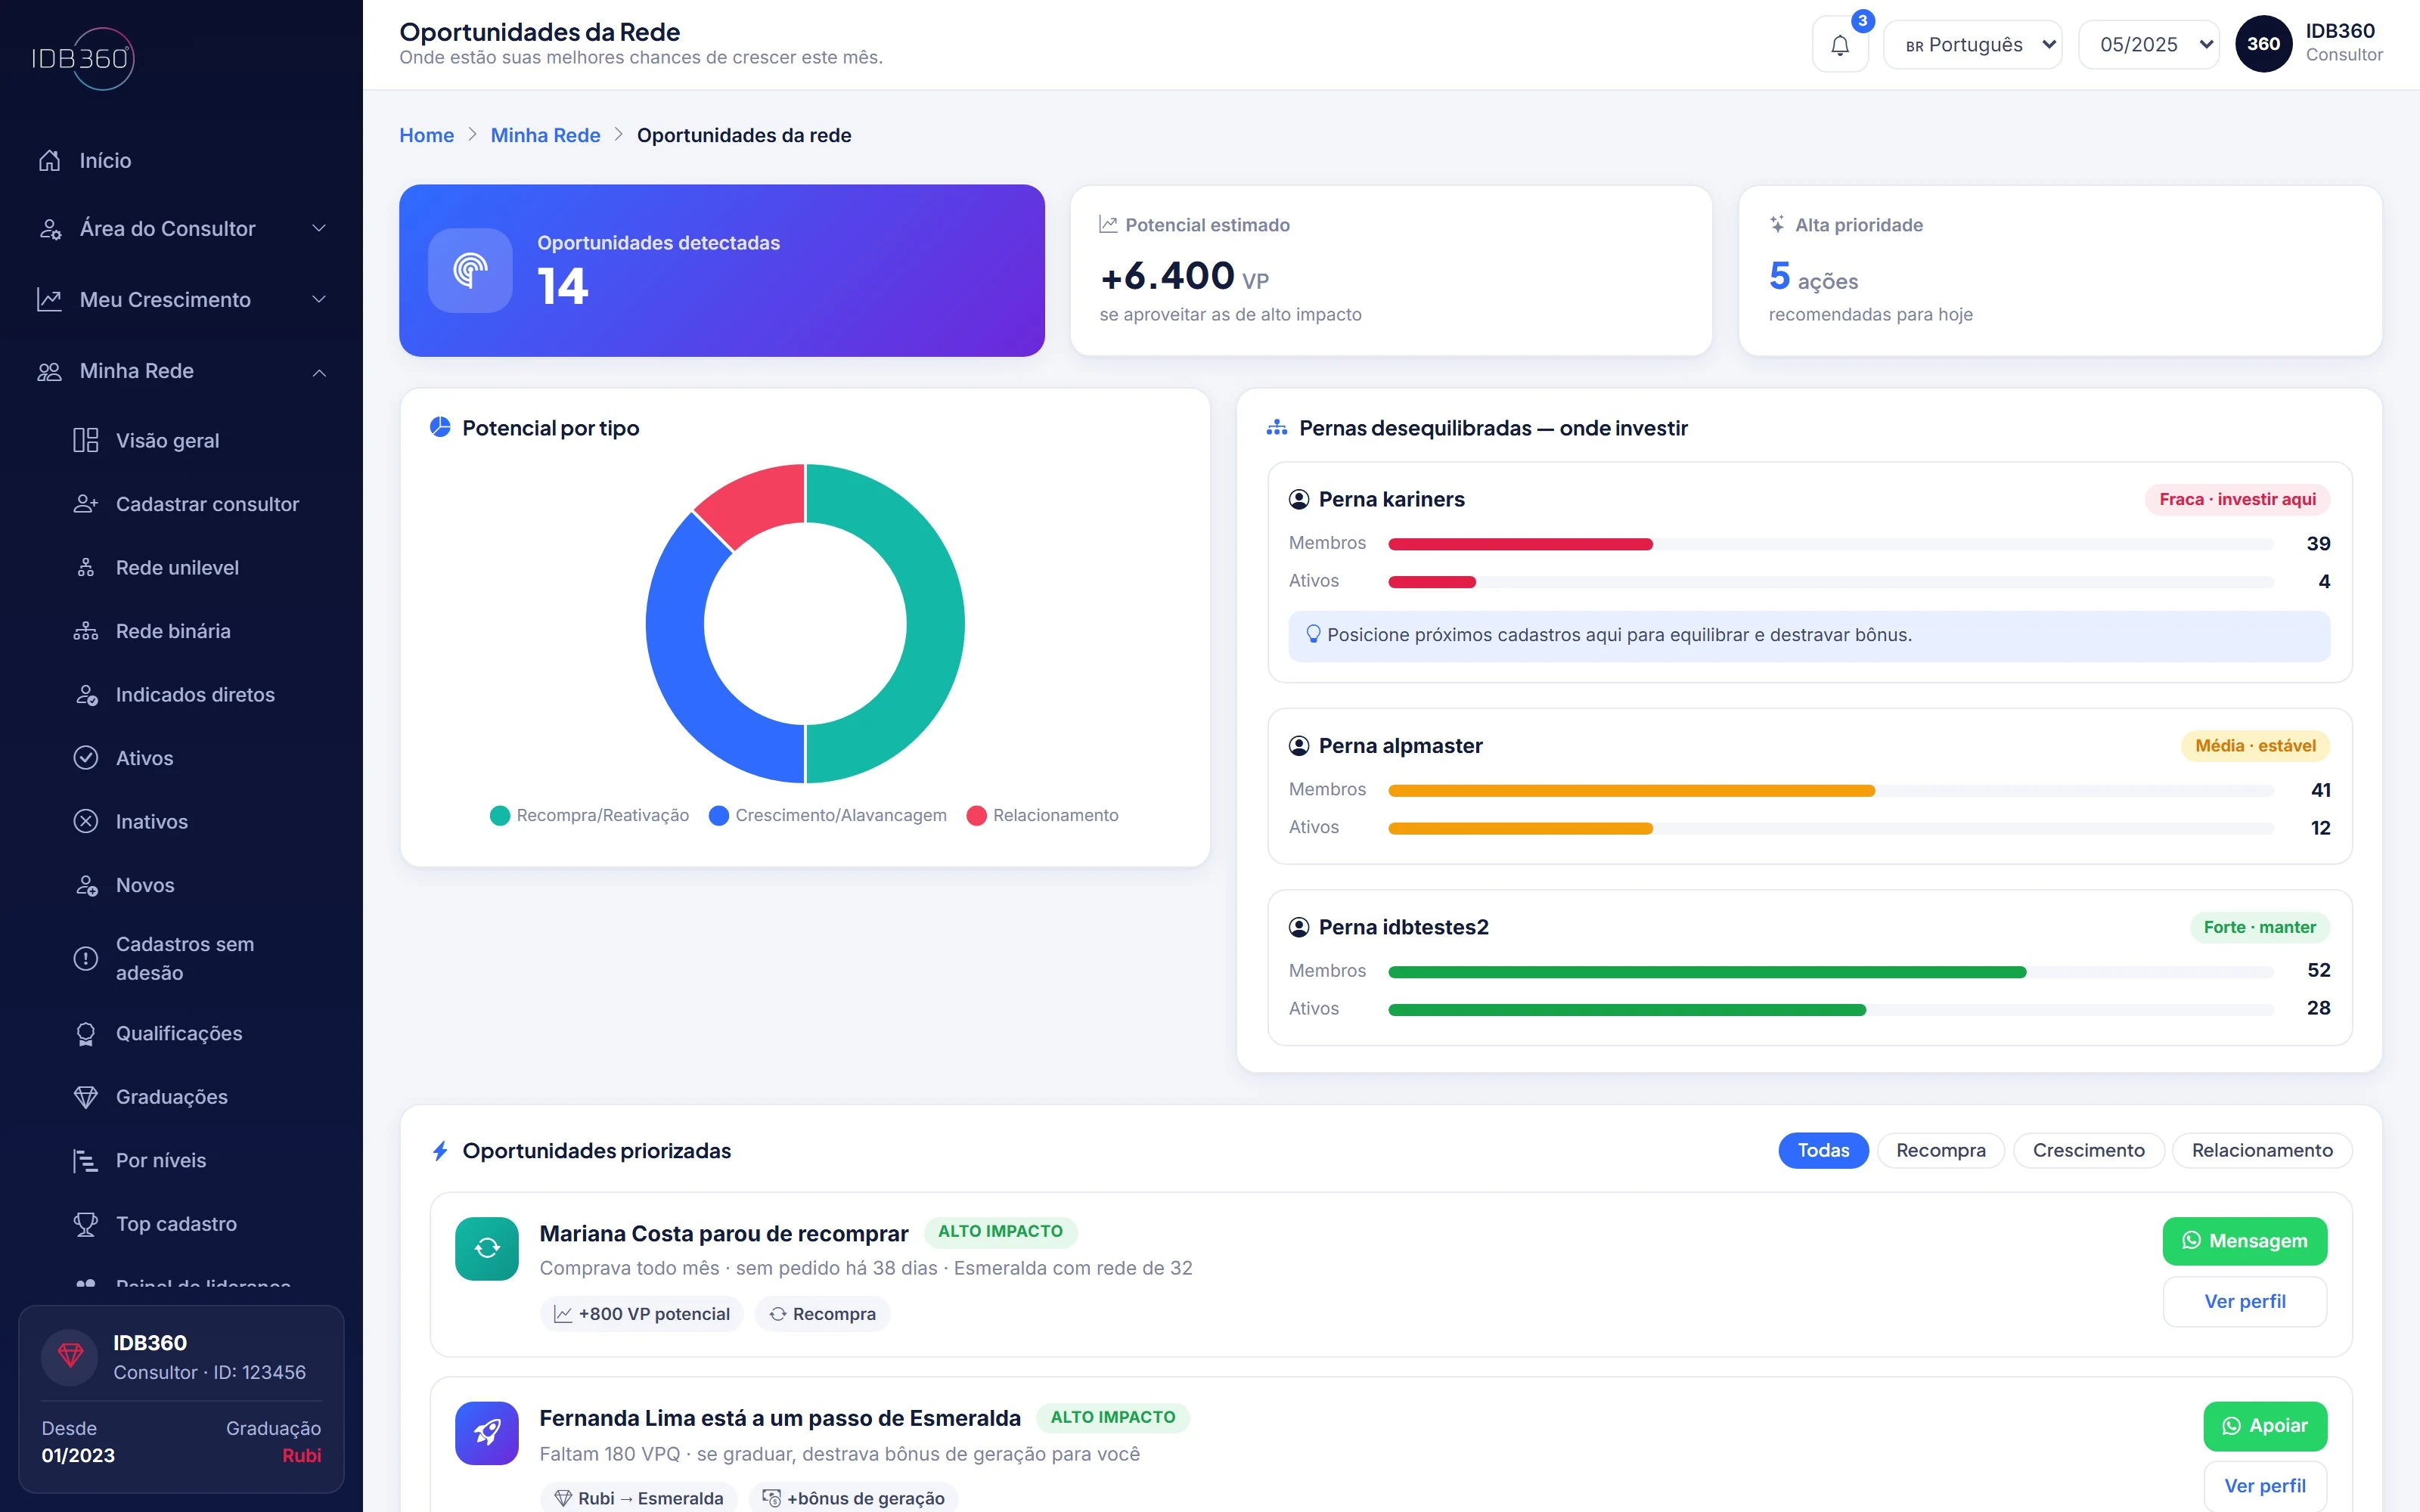Click the ruby gem icon in the profile card
Image resolution: width=2420 pixels, height=1512 pixels.
[x=70, y=1356]
